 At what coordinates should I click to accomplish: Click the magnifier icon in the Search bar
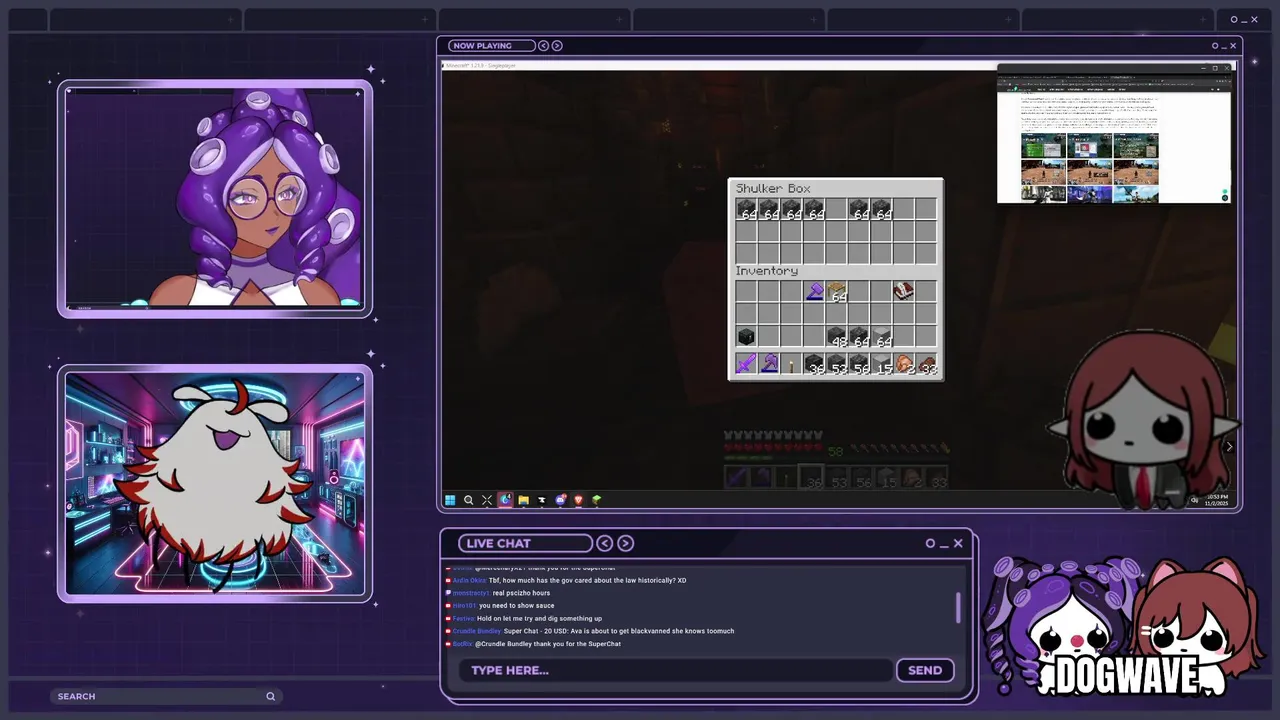(270, 696)
